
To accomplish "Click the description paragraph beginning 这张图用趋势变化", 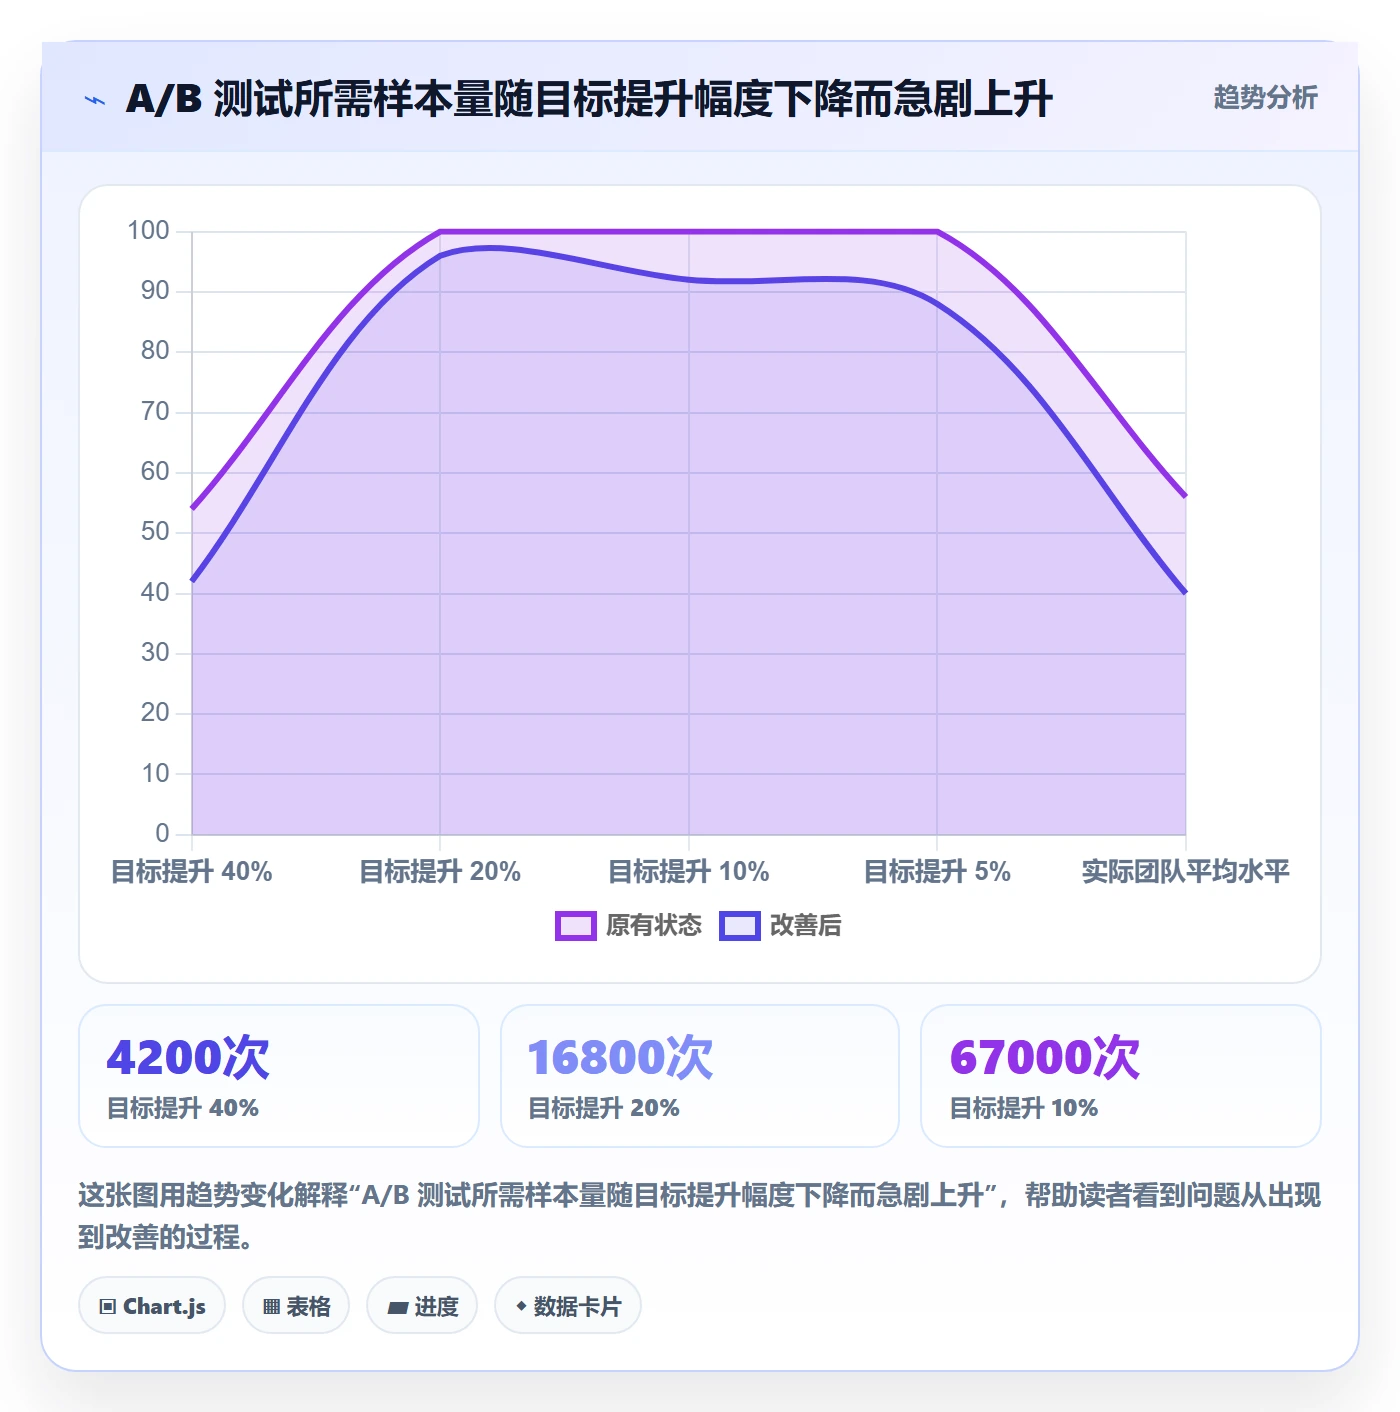I will pyautogui.click(x=699, y=1216).
